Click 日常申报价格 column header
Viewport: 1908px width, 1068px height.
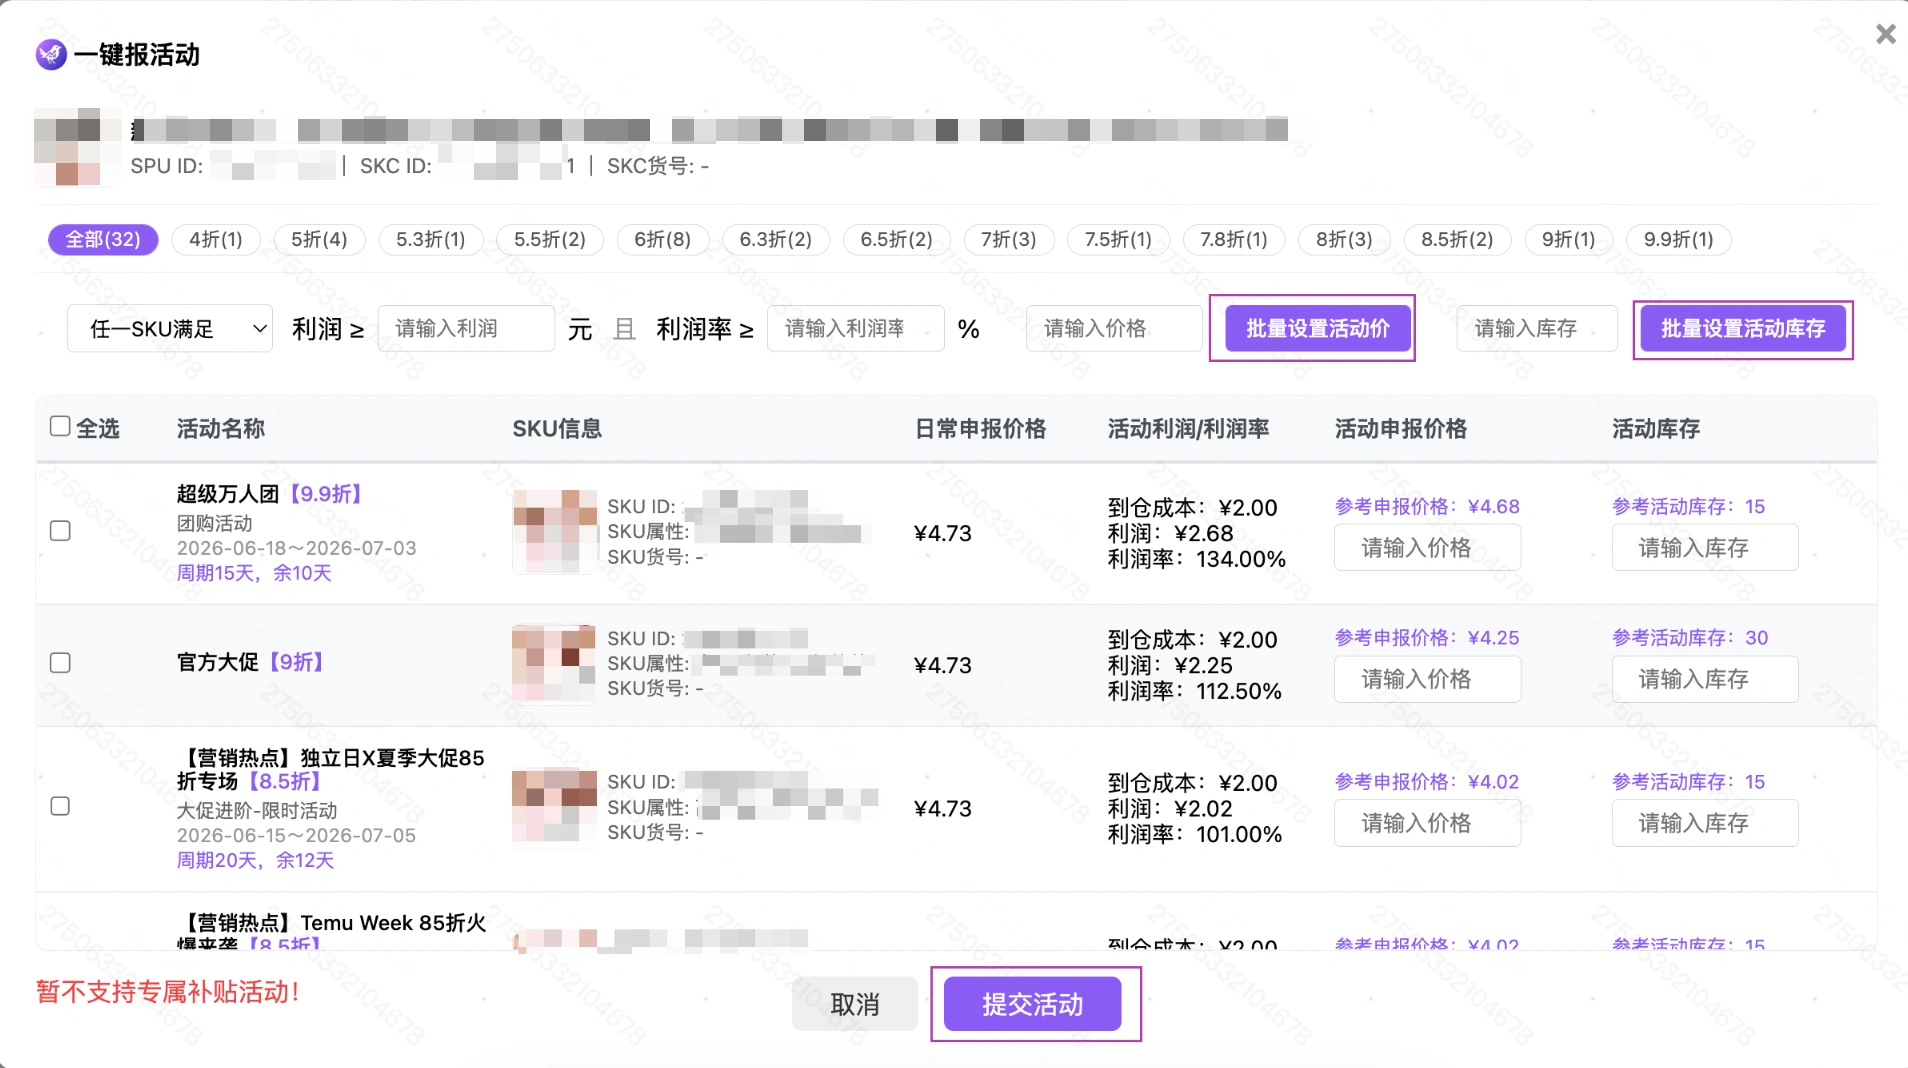coord(980,429)
